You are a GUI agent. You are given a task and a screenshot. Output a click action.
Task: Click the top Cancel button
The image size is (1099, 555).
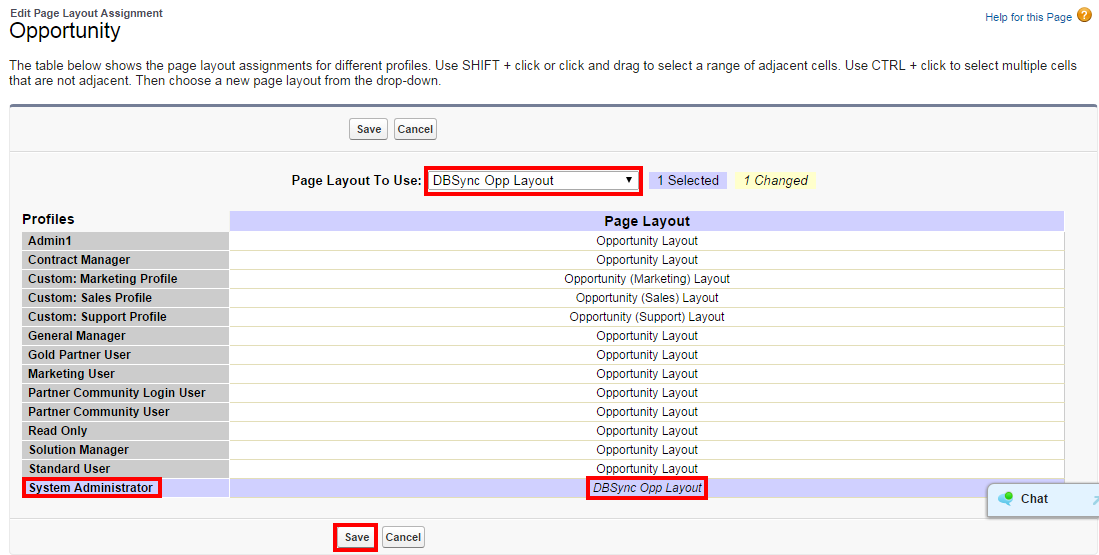point(415,129)
